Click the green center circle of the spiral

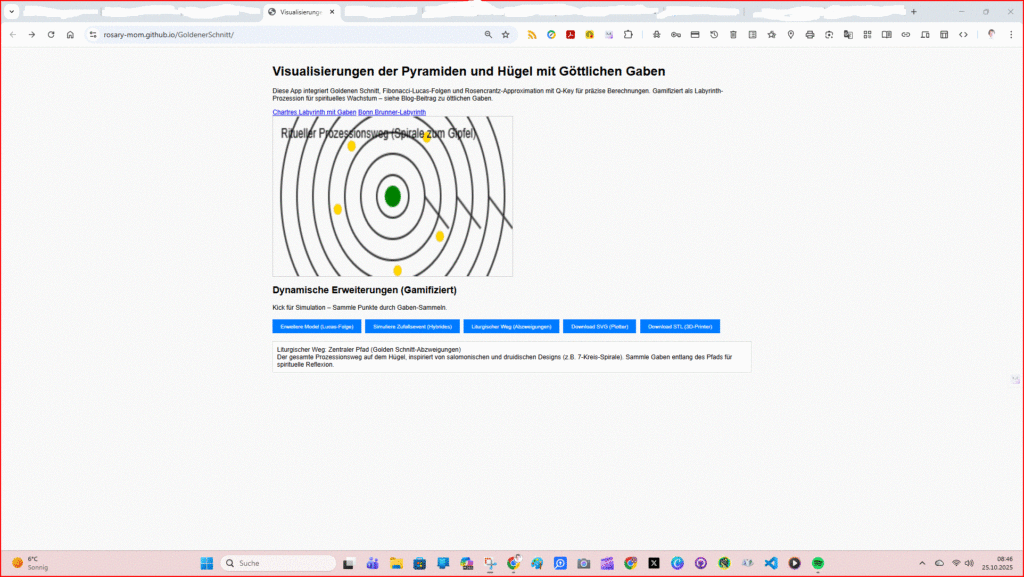coord(392,196)
